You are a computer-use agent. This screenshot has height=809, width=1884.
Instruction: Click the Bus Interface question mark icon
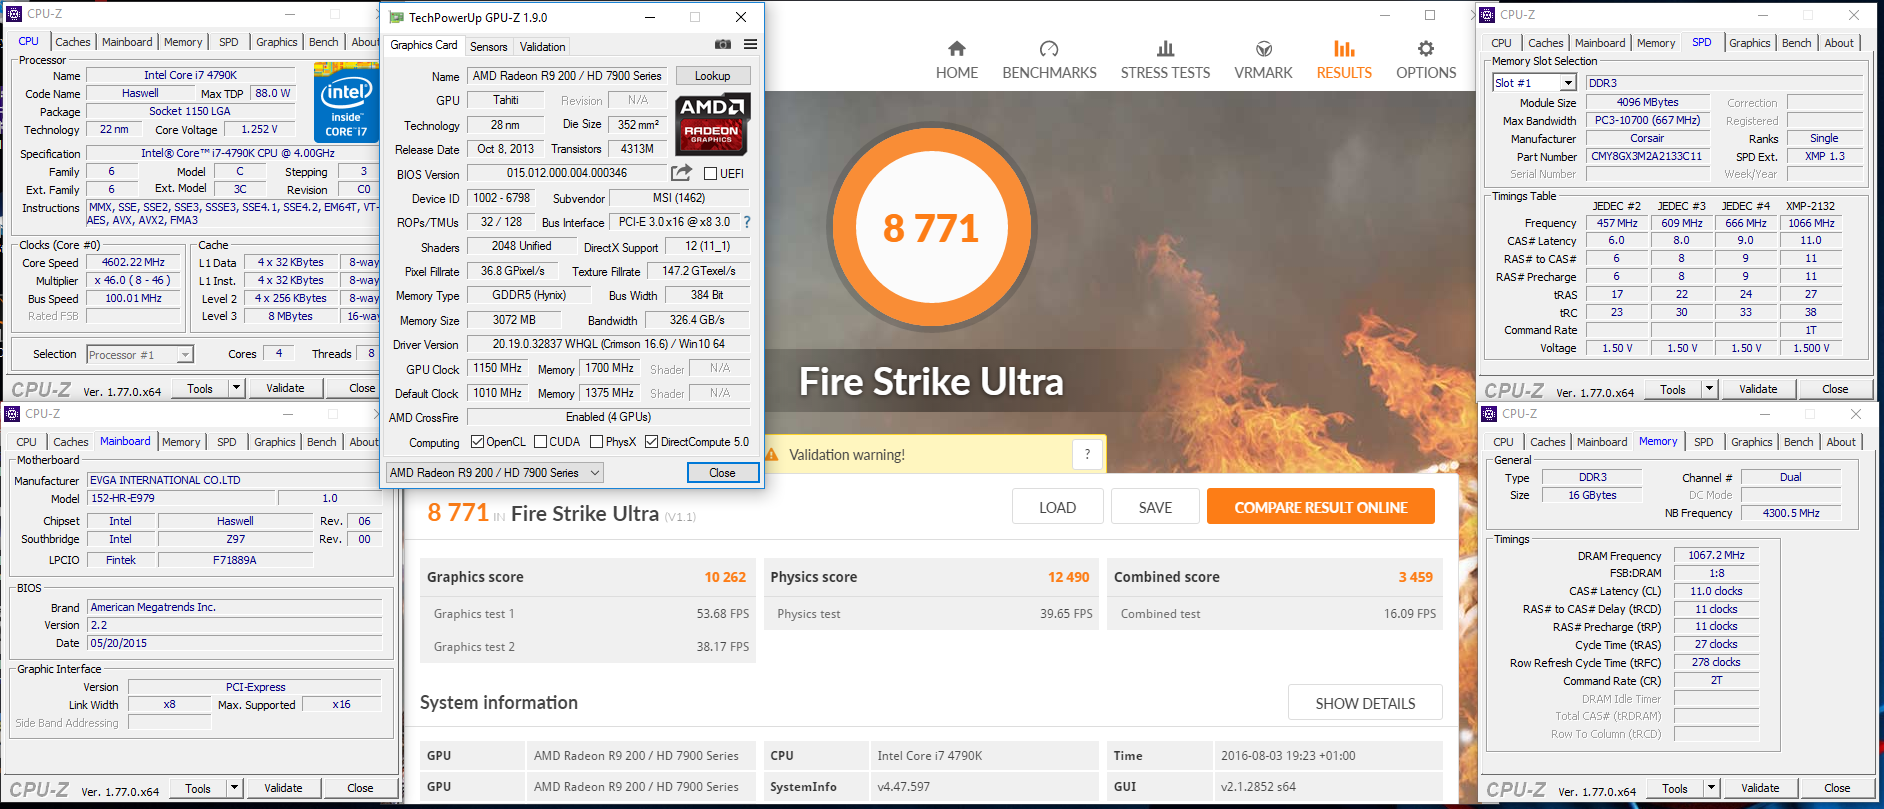tap(747, 222)
